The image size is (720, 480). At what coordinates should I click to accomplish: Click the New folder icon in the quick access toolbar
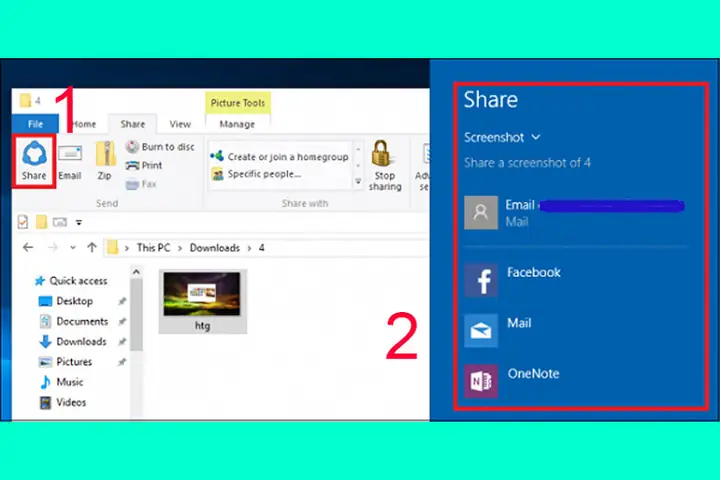(41, 222)
